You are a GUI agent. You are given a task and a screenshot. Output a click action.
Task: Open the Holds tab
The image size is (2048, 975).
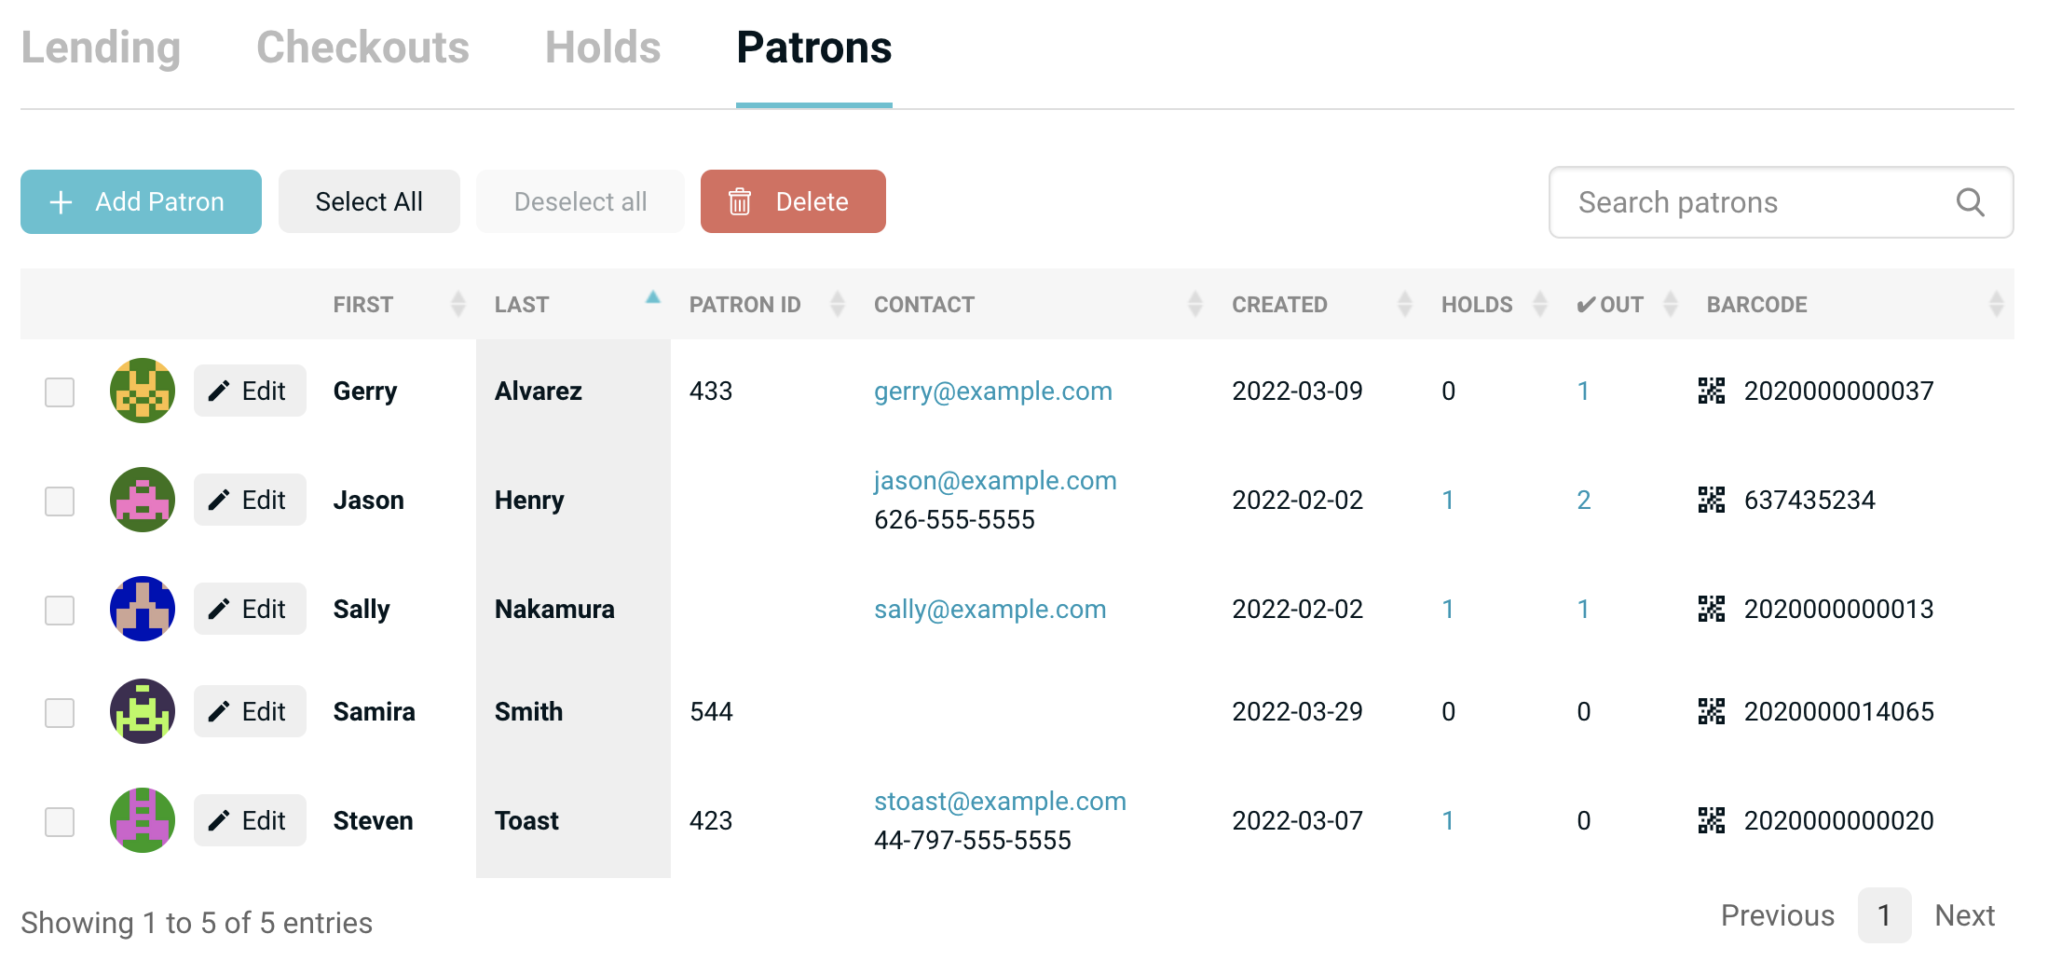click(602, 47)
